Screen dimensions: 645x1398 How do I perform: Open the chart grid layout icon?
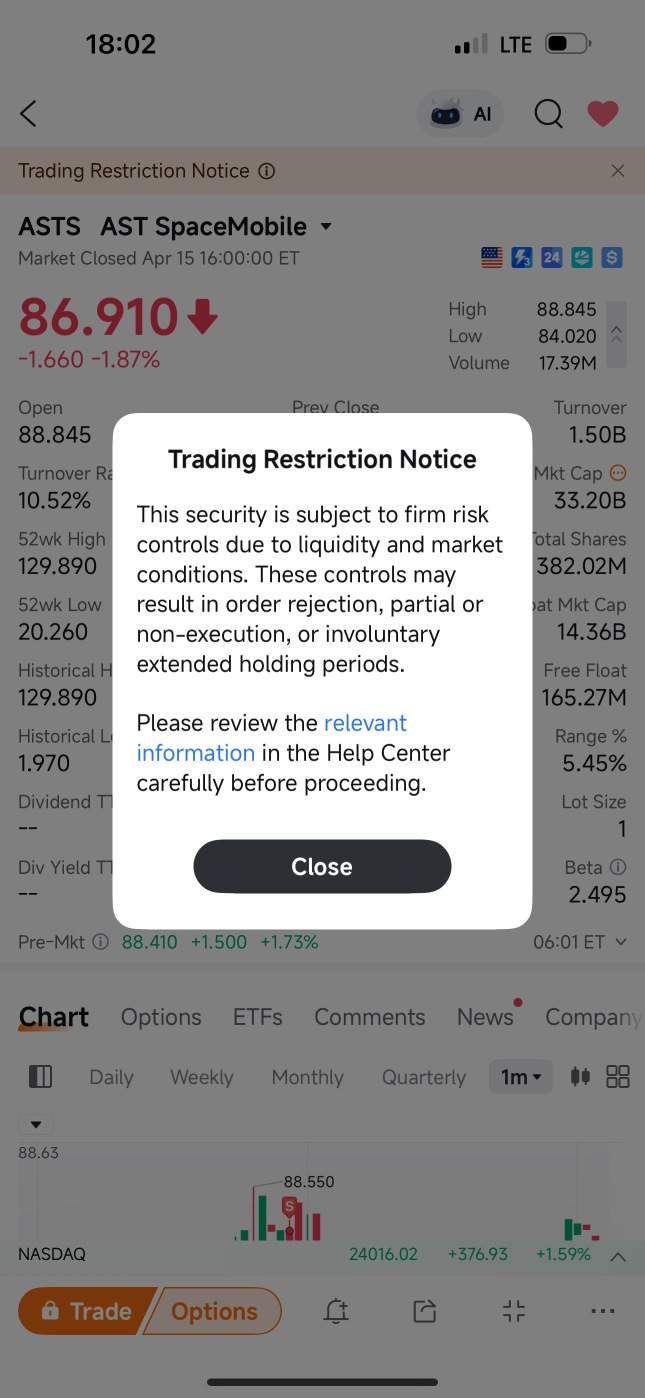[x=618, y=1077]
